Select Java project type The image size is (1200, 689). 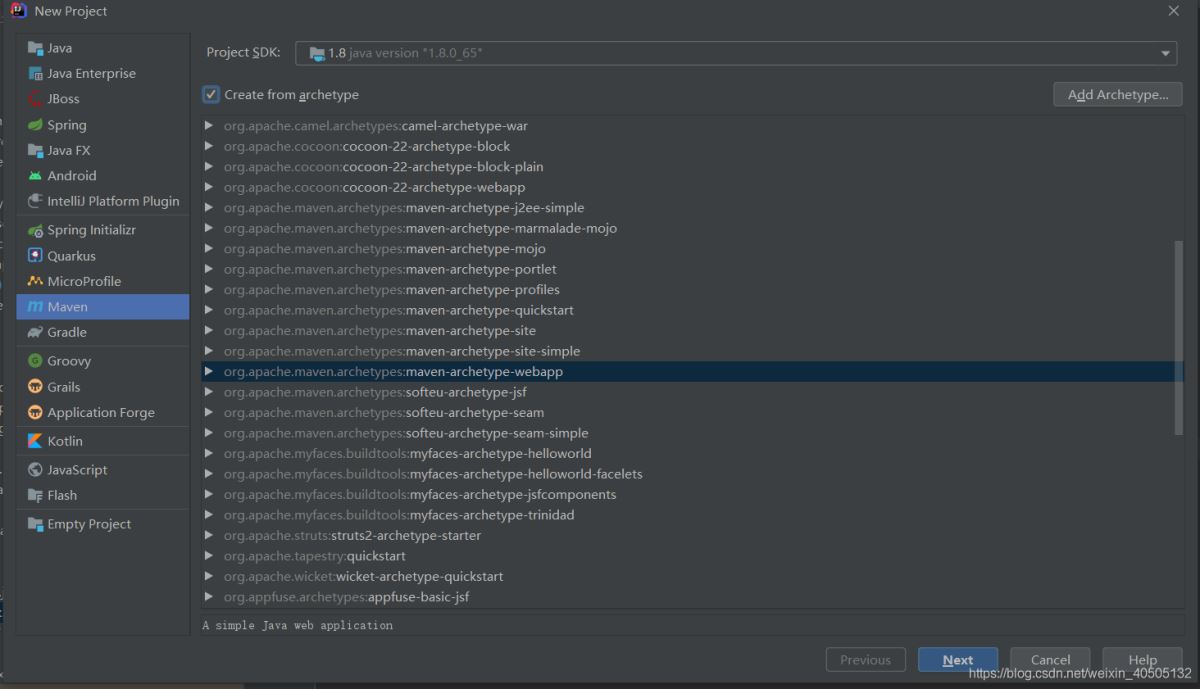point(103,48)
